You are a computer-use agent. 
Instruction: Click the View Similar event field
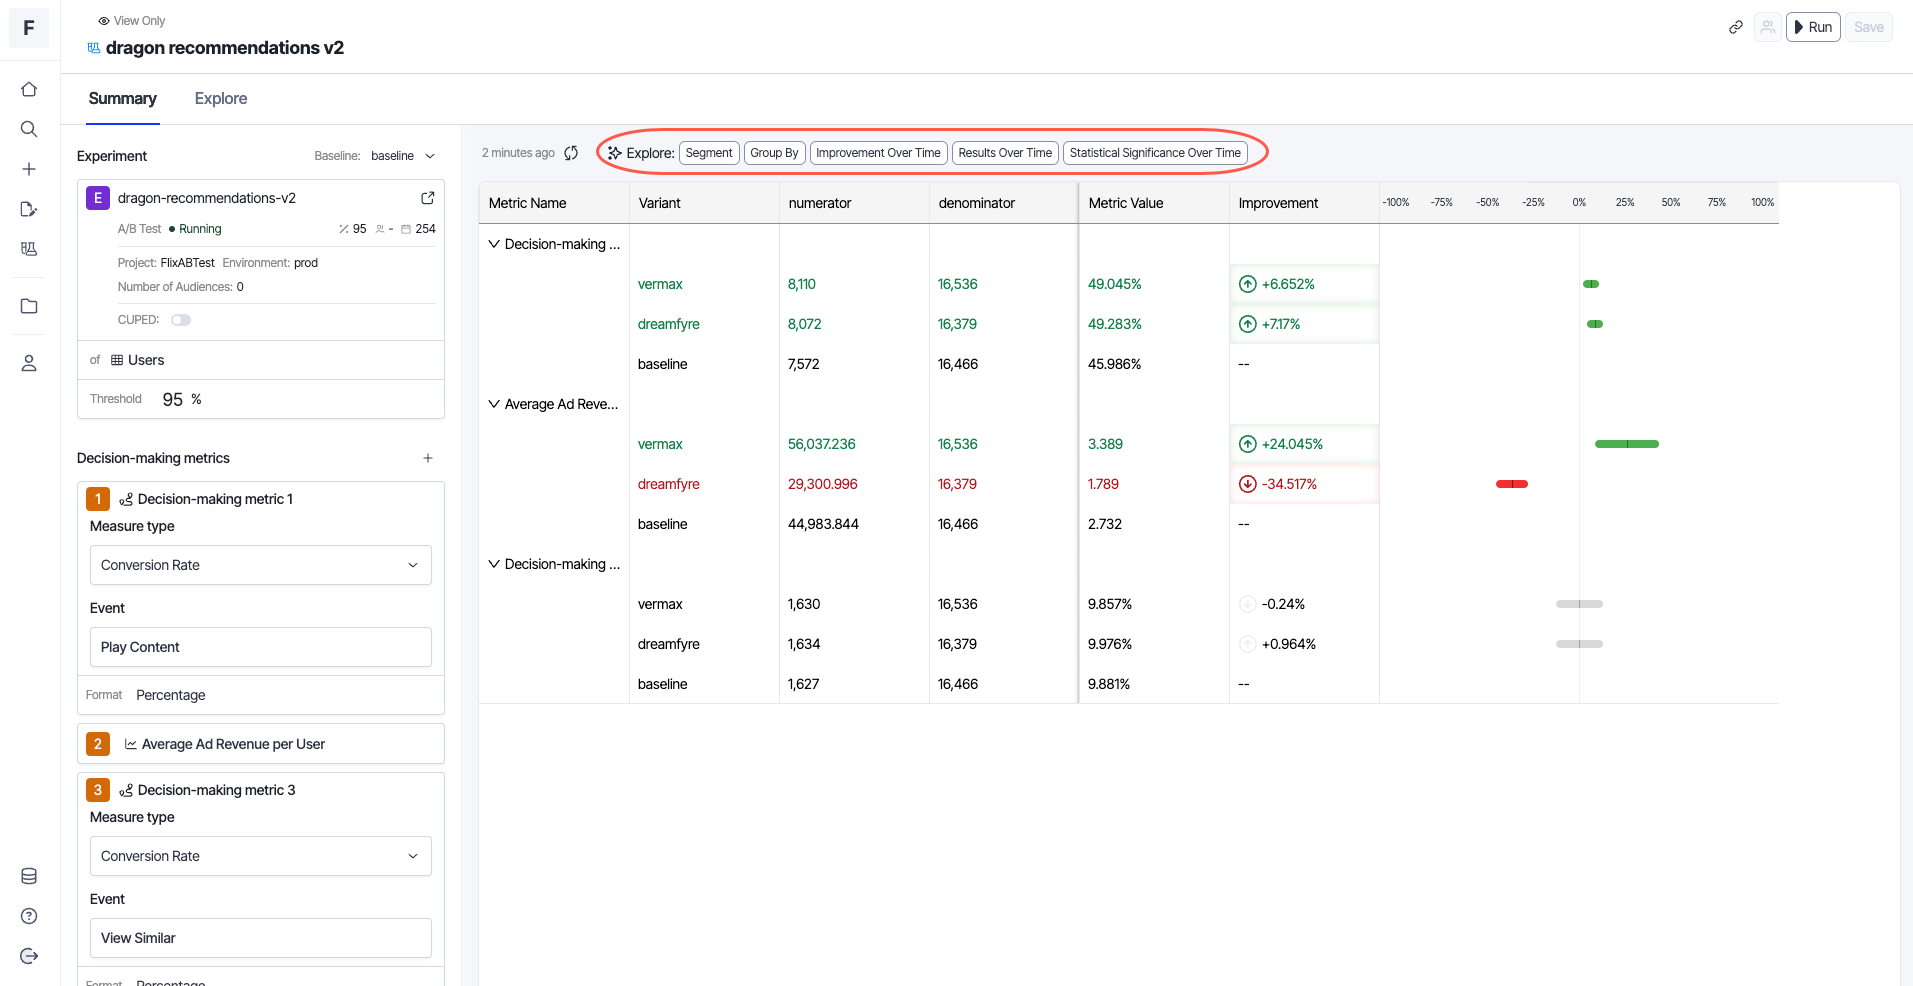(261, 938)
